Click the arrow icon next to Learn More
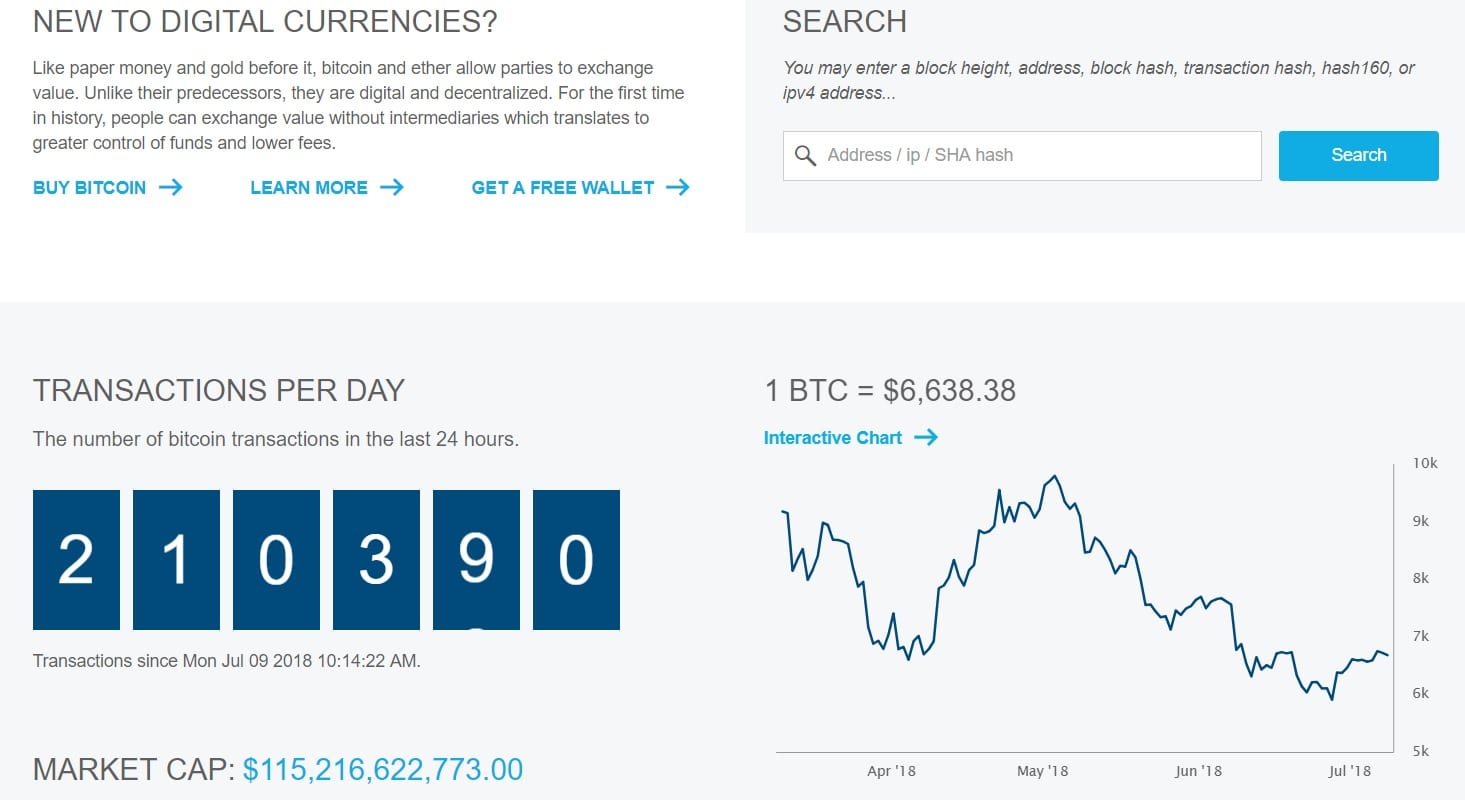 (x=392, y=187)
